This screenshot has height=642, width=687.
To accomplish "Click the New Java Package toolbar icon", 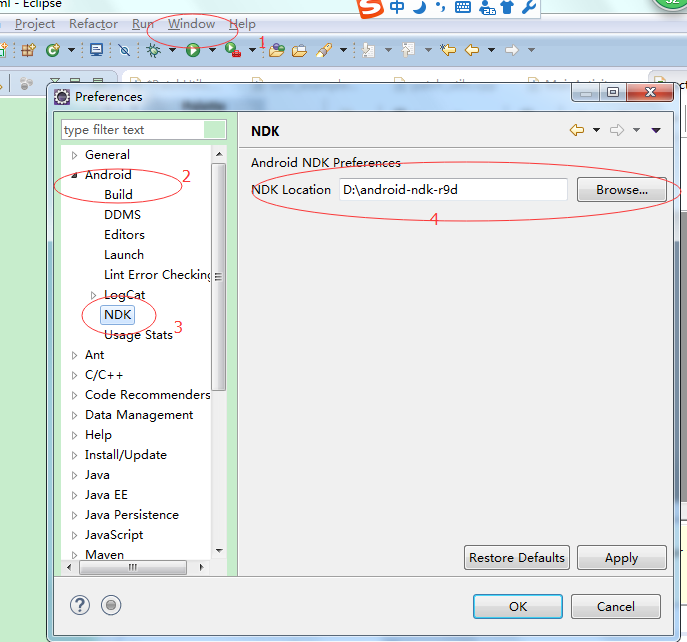I will tap(28, 50).
